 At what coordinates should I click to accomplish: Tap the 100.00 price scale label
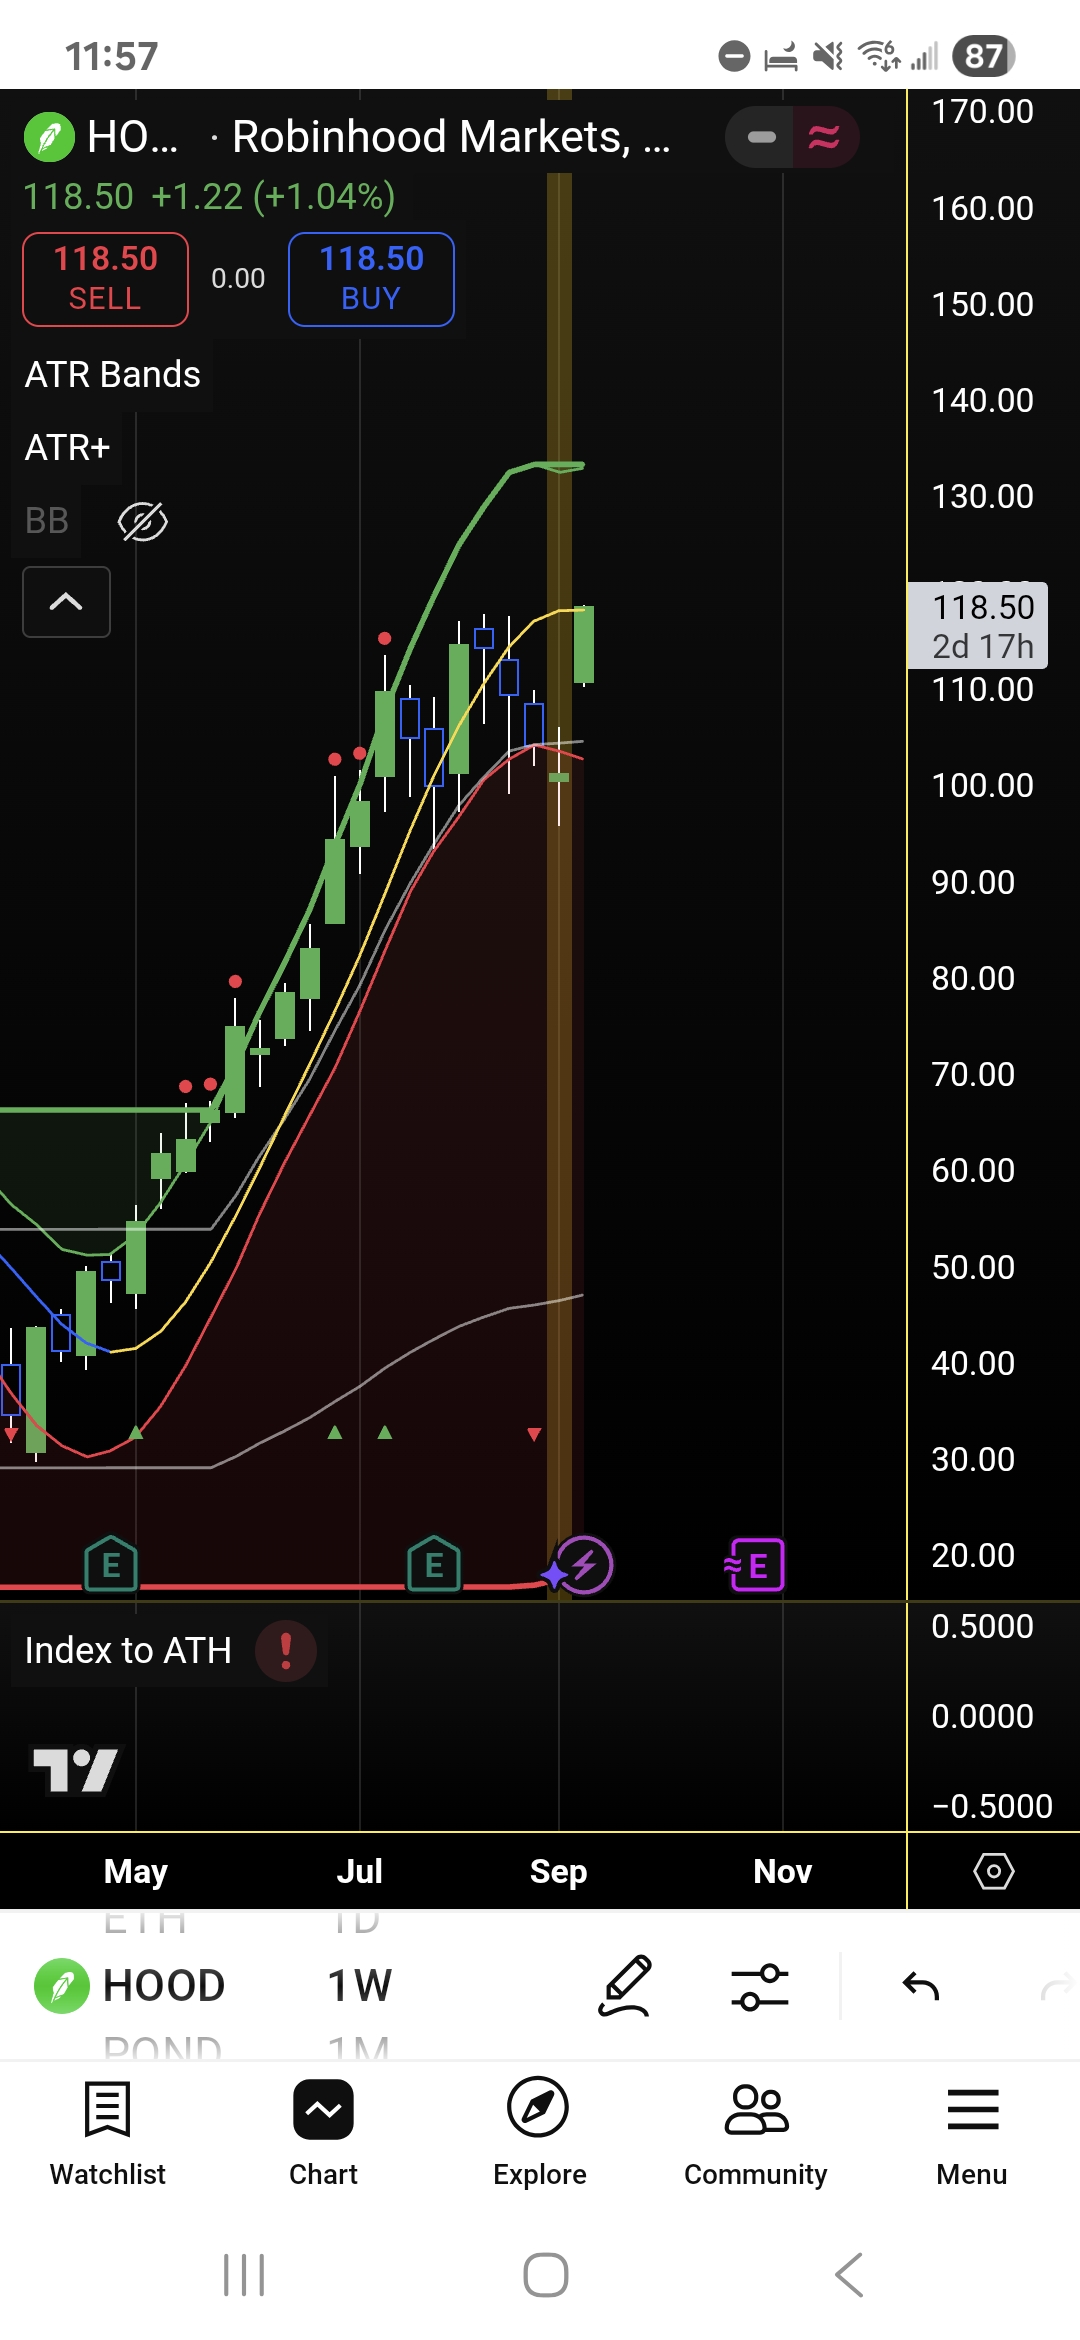click(982, 785)
